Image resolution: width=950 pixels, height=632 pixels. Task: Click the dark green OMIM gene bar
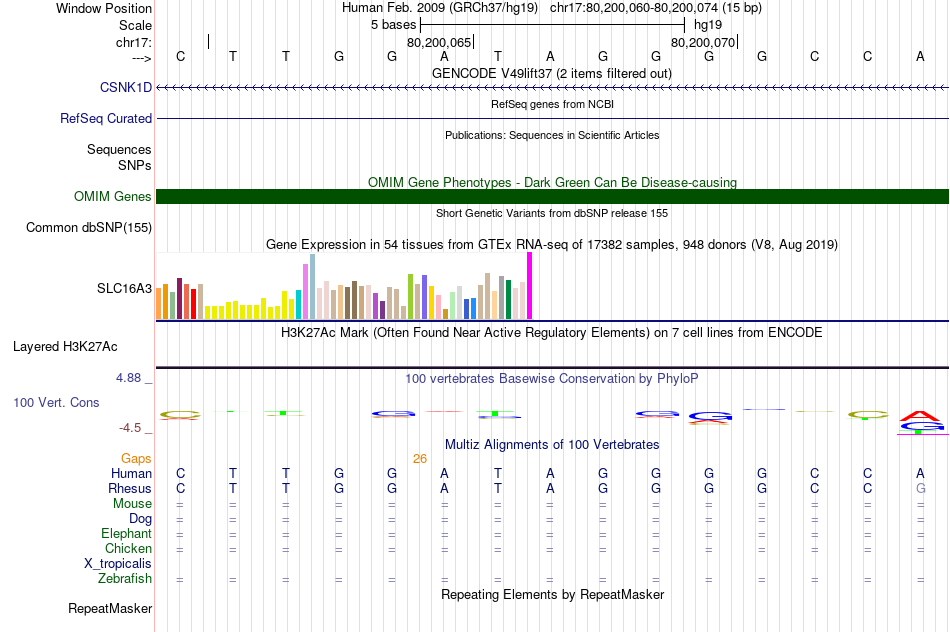pos(552,196)
